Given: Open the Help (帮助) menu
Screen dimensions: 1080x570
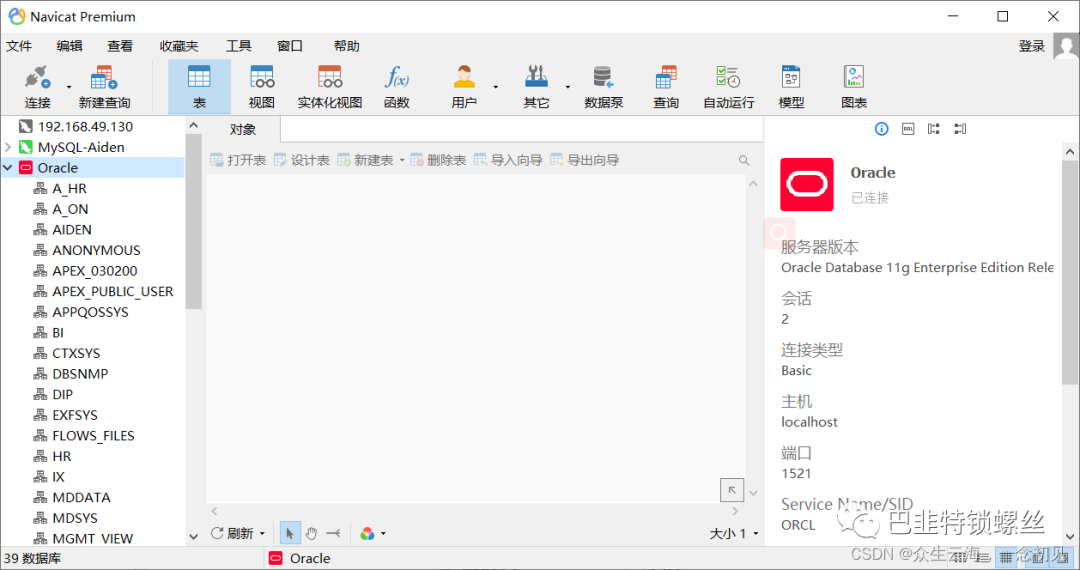Looking at the screenshot, I should click(346, 46).
